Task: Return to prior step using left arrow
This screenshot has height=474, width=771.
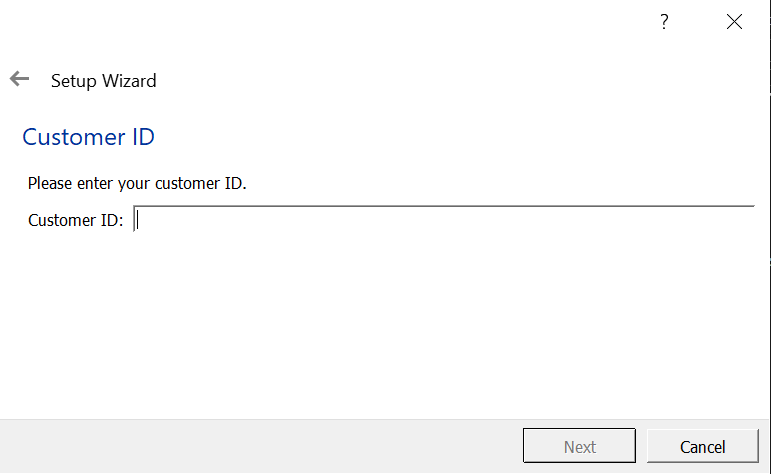Action: point(20,79)
